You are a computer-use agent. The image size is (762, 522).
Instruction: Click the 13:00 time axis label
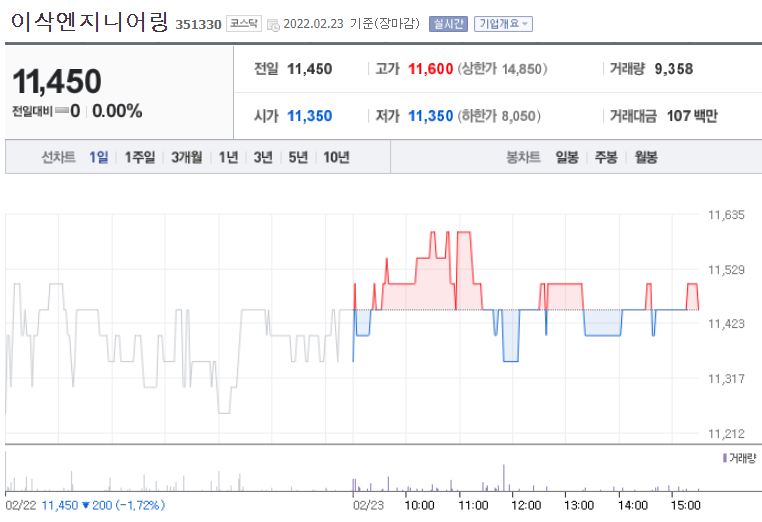coord(579,505)
